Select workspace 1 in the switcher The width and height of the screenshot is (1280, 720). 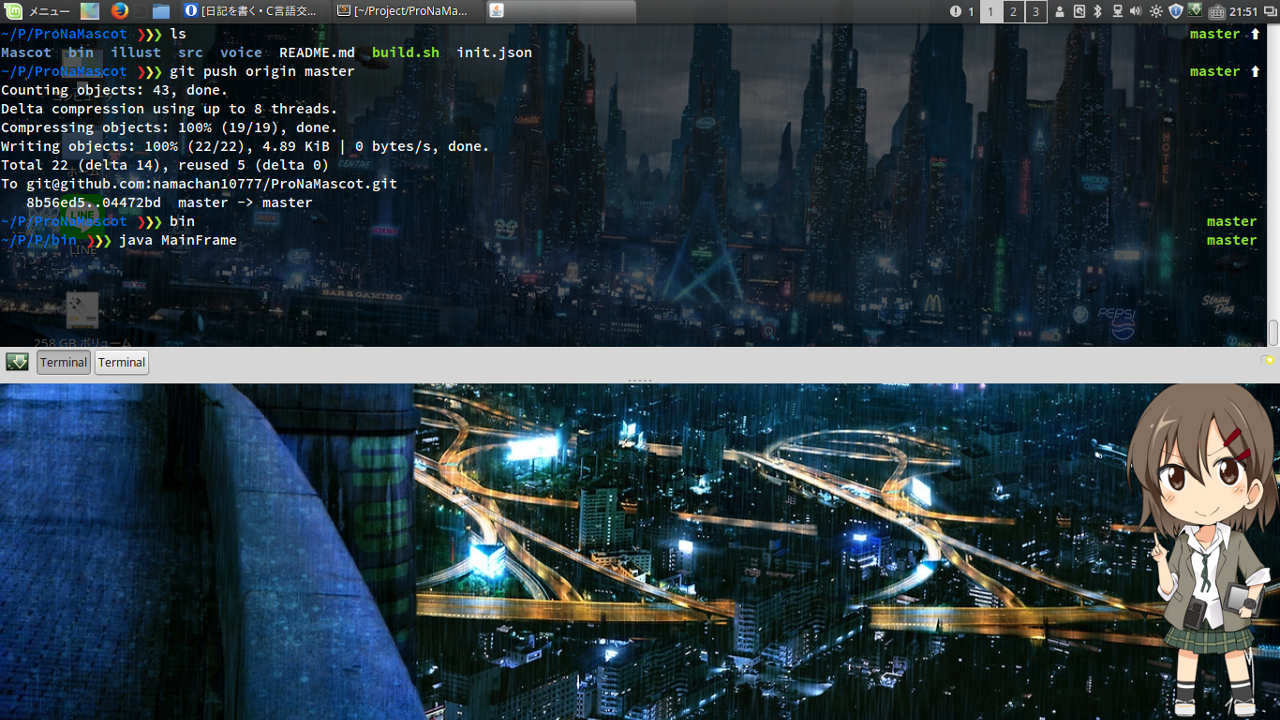[990, 12]
